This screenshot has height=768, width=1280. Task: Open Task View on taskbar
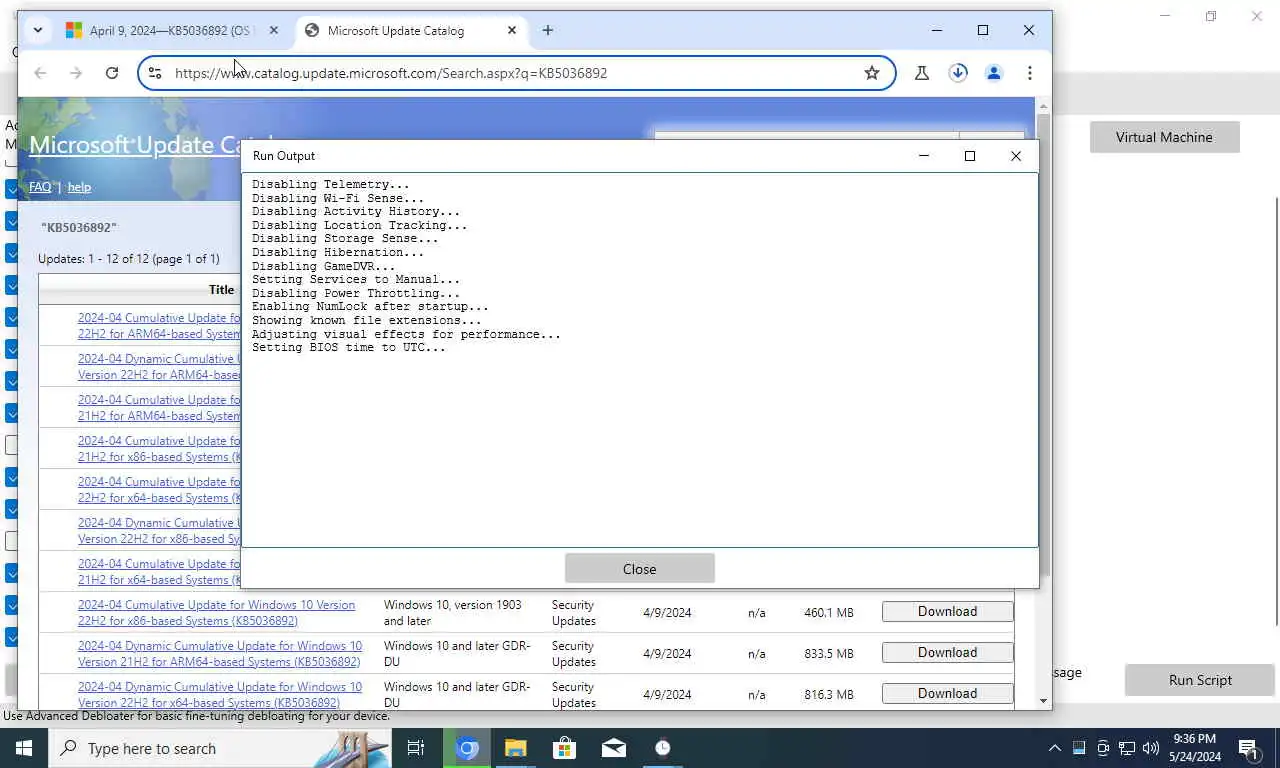416,748
